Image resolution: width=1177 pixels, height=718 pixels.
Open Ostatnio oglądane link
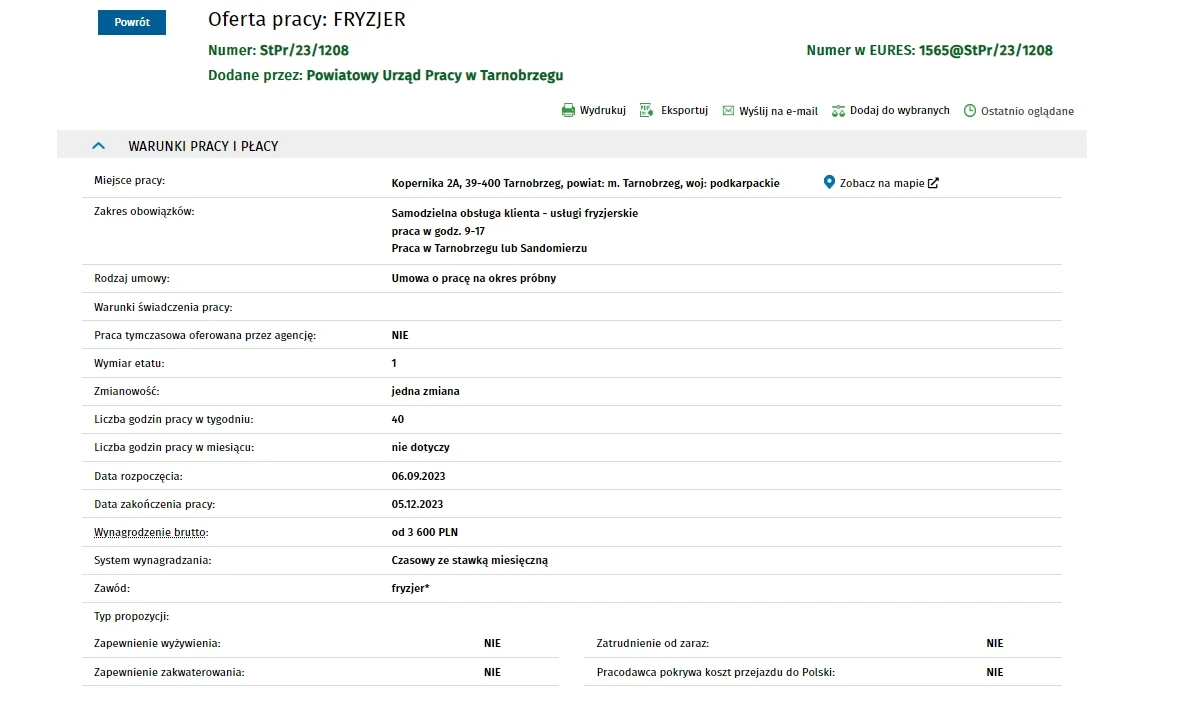click(x=1027, y=111)
